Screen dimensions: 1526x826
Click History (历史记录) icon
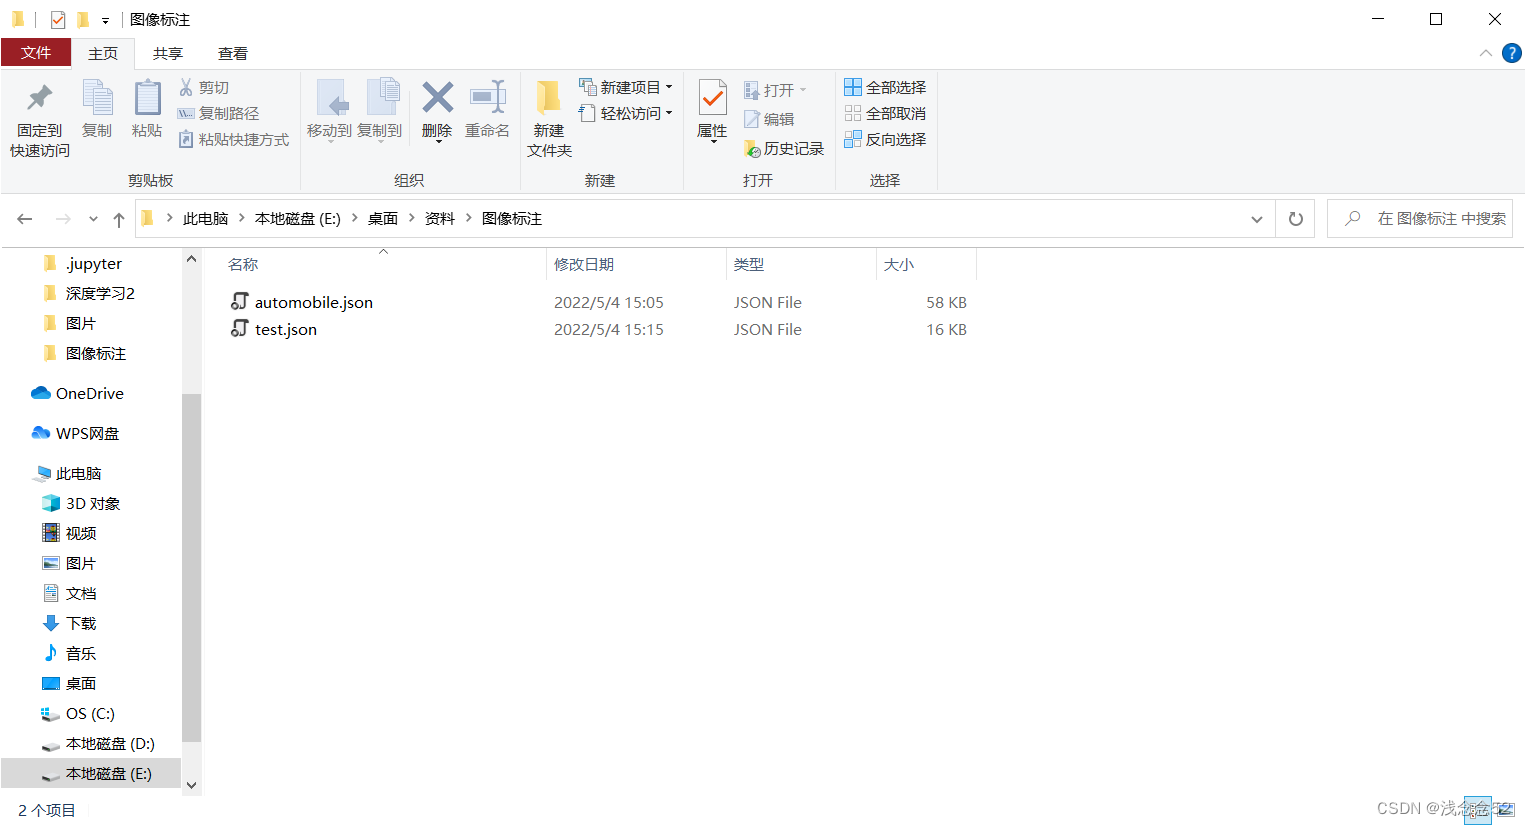pyautogui.click(x=752, y=149)
